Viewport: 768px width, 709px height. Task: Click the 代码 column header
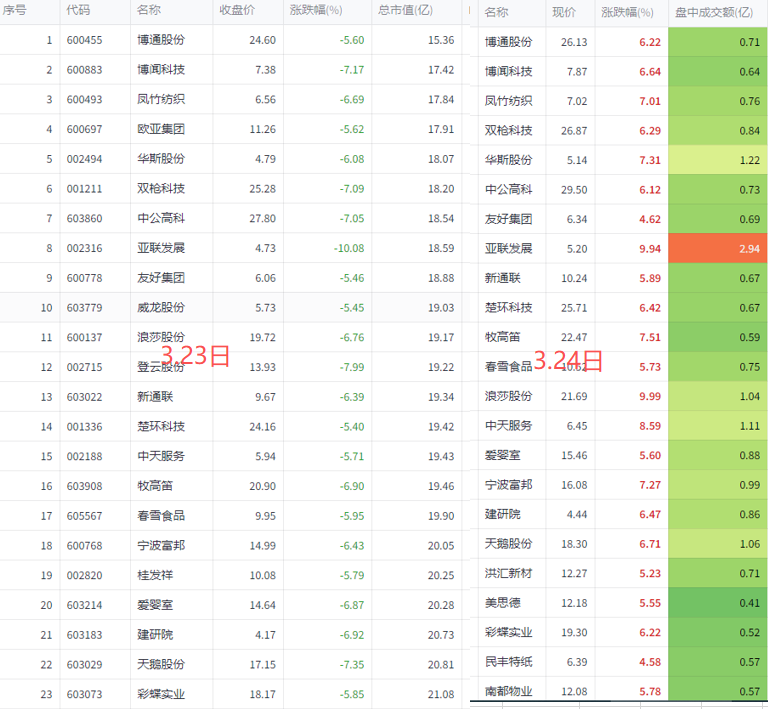coord(78,10)
